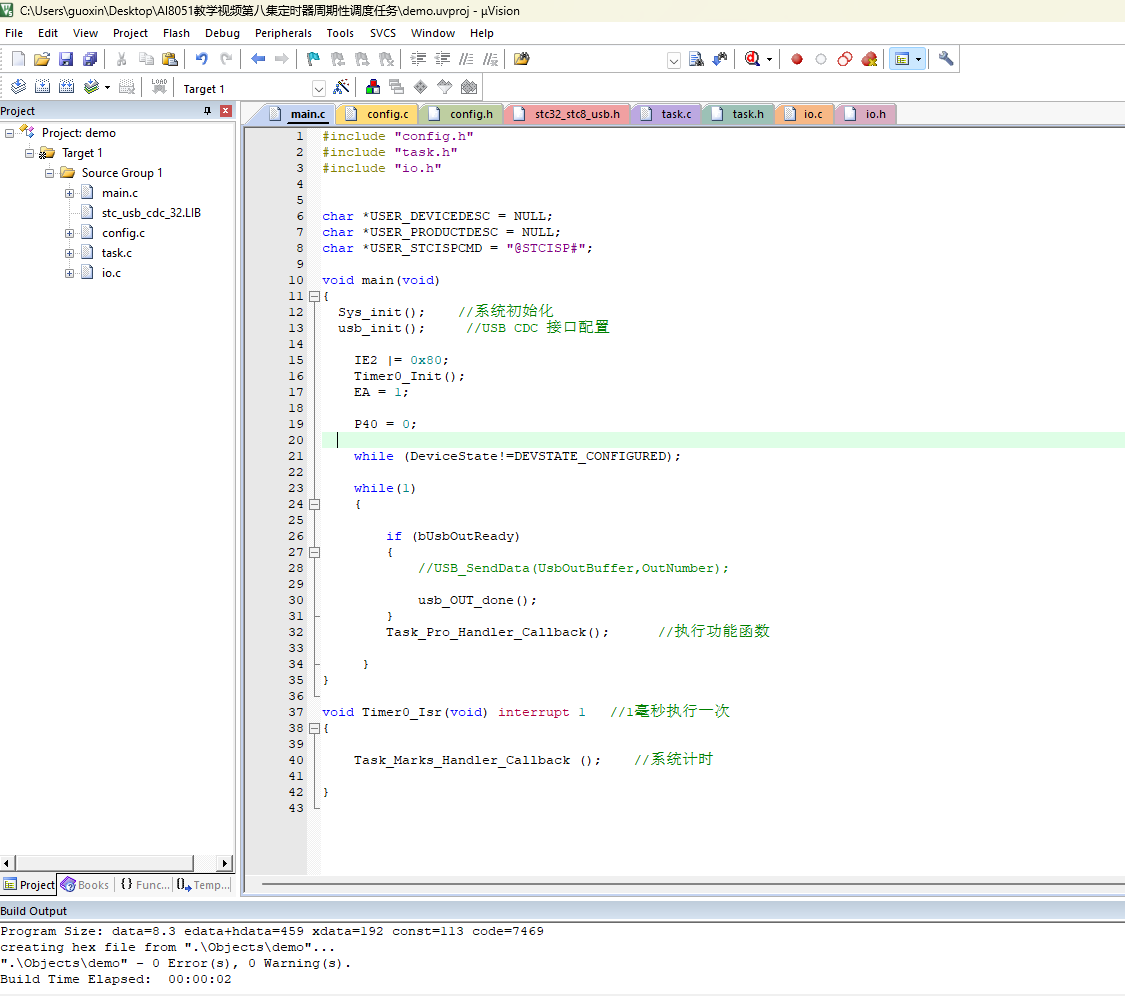Click the Batch Build layered icon
This screenshot has width=1125, height=996.
coord(90,87)
